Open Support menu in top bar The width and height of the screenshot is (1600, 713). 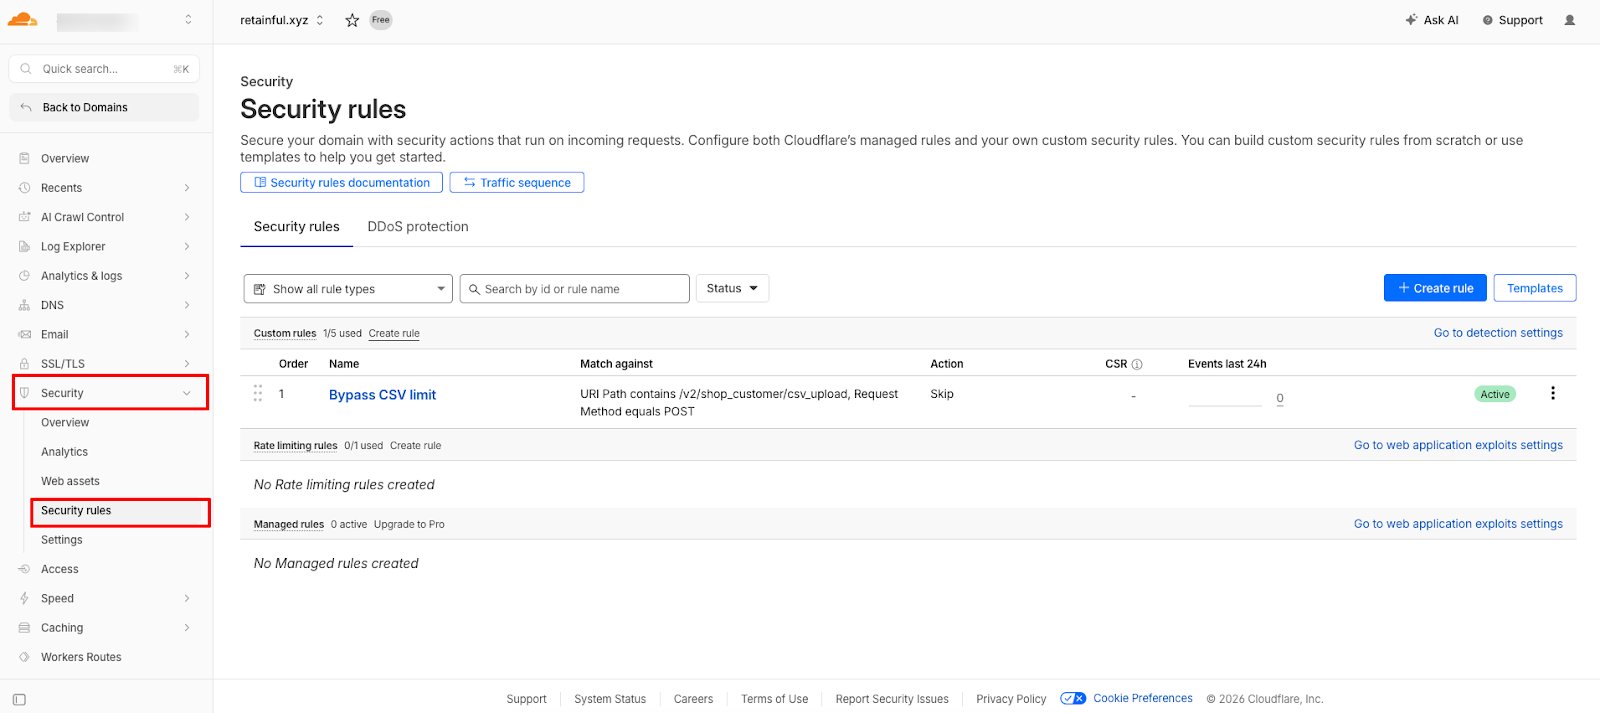click(1512, 20)
